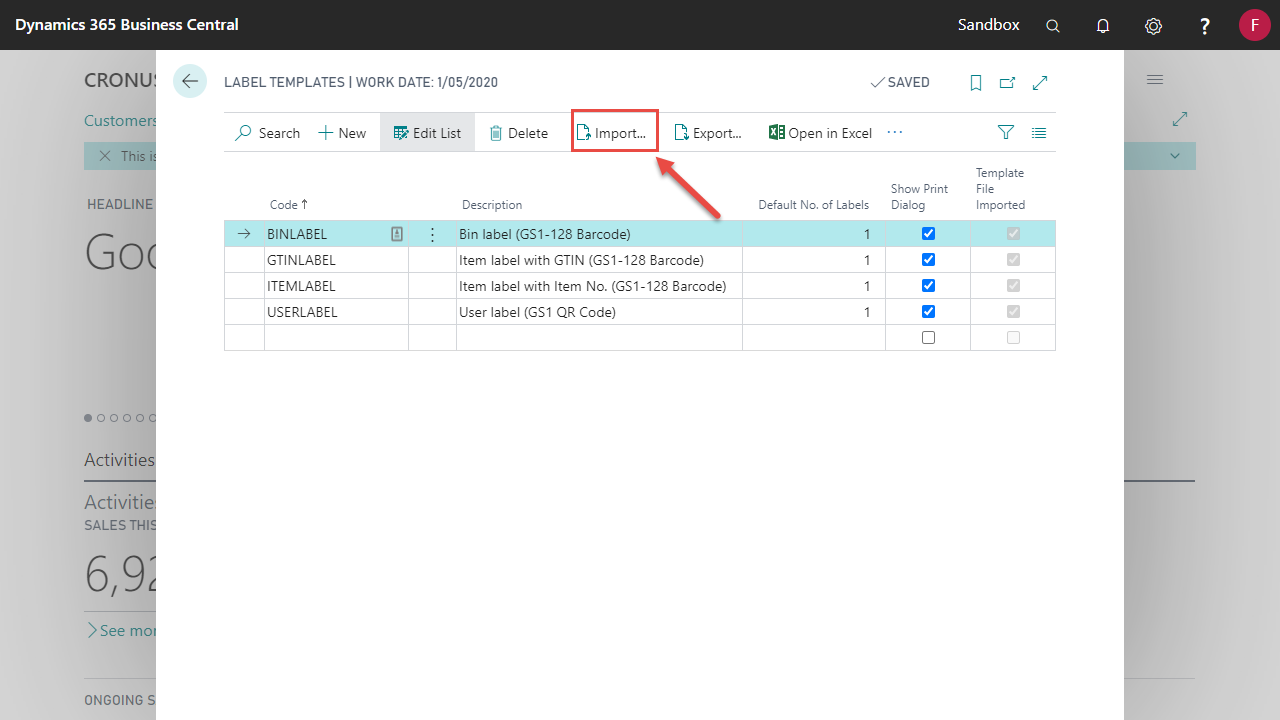Search the label templates list
1280x720 pixels.
[267, 133]
